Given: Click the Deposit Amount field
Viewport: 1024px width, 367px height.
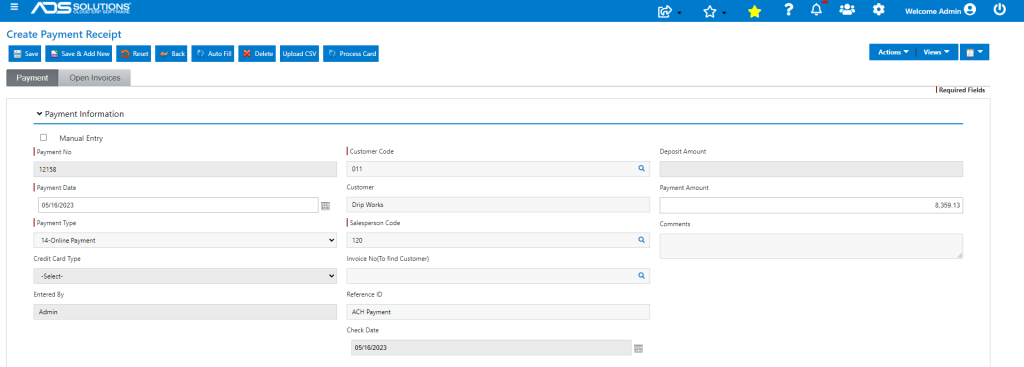Looking at the screenshot, I should [811, 169].
